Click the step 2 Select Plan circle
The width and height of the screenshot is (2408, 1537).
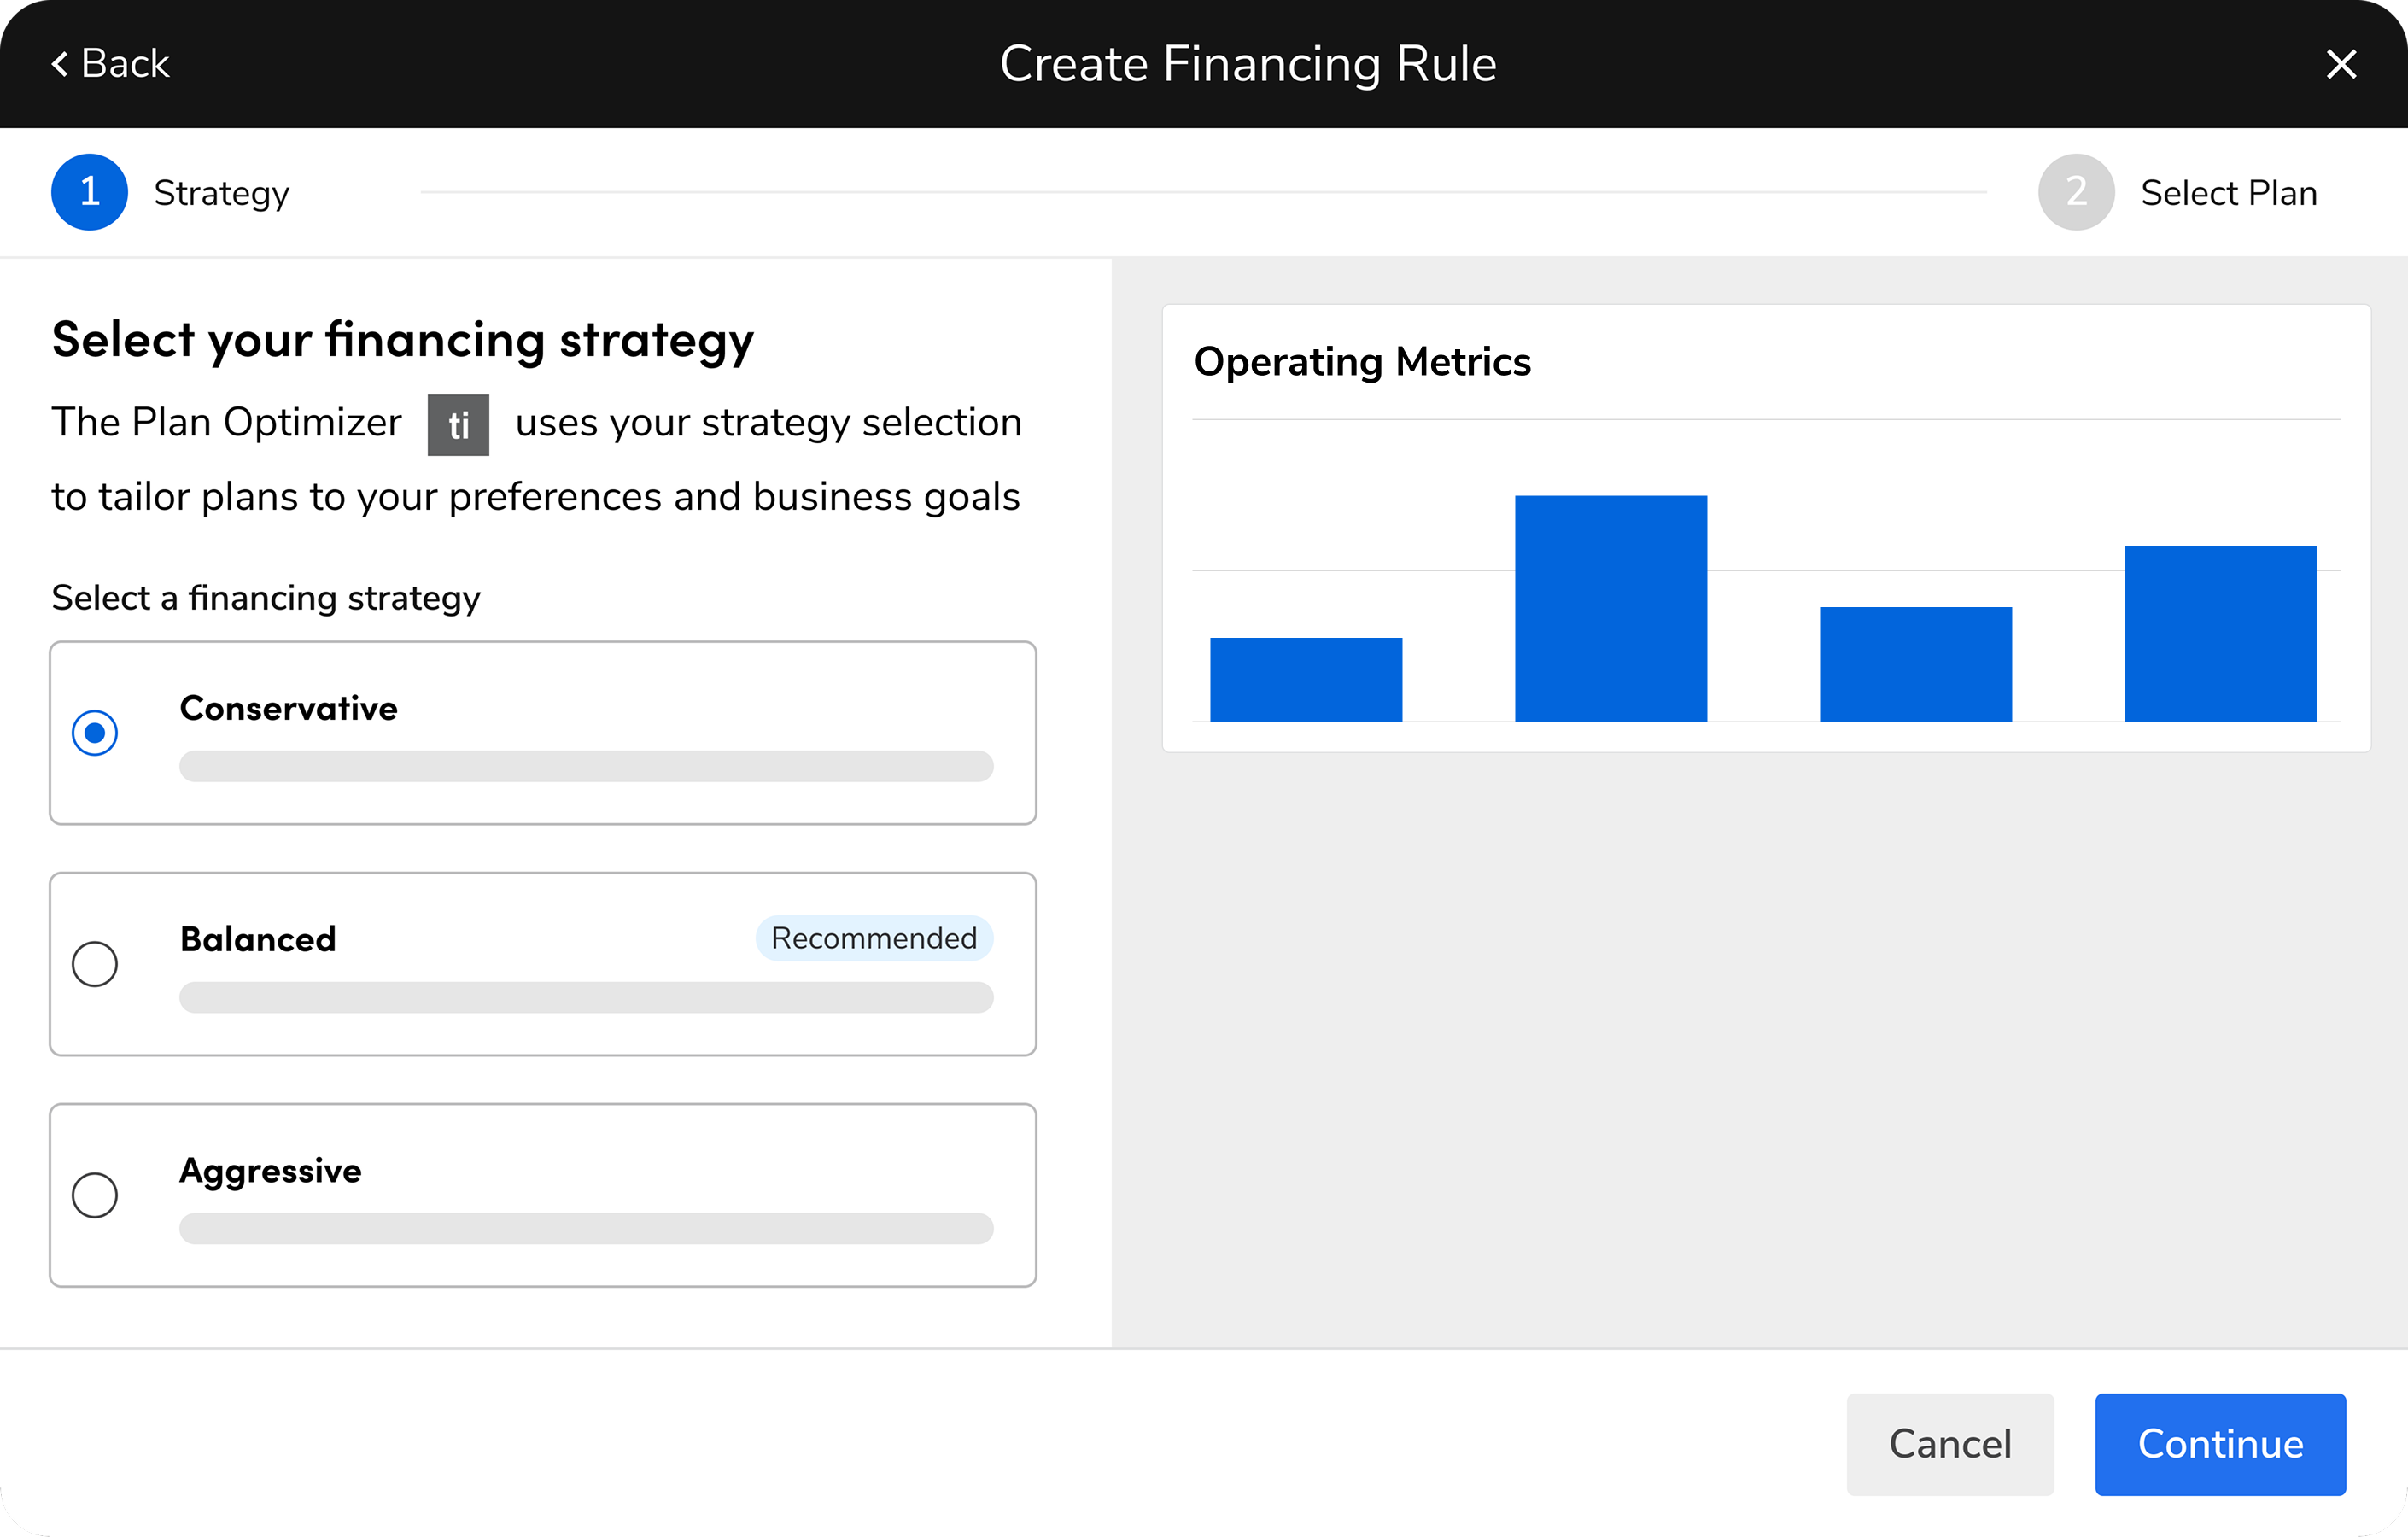[2076, 192]
